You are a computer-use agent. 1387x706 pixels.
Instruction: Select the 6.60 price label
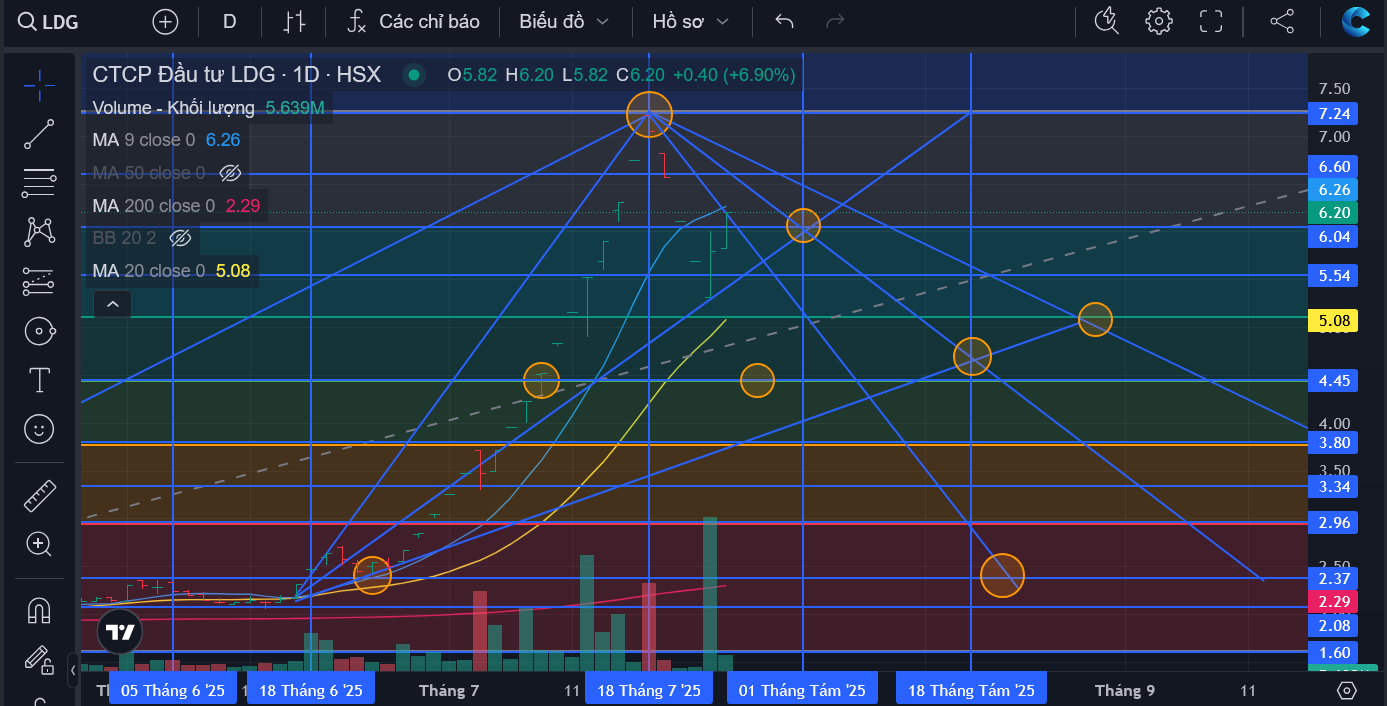pyautogui.click(x=1335, y=167)
